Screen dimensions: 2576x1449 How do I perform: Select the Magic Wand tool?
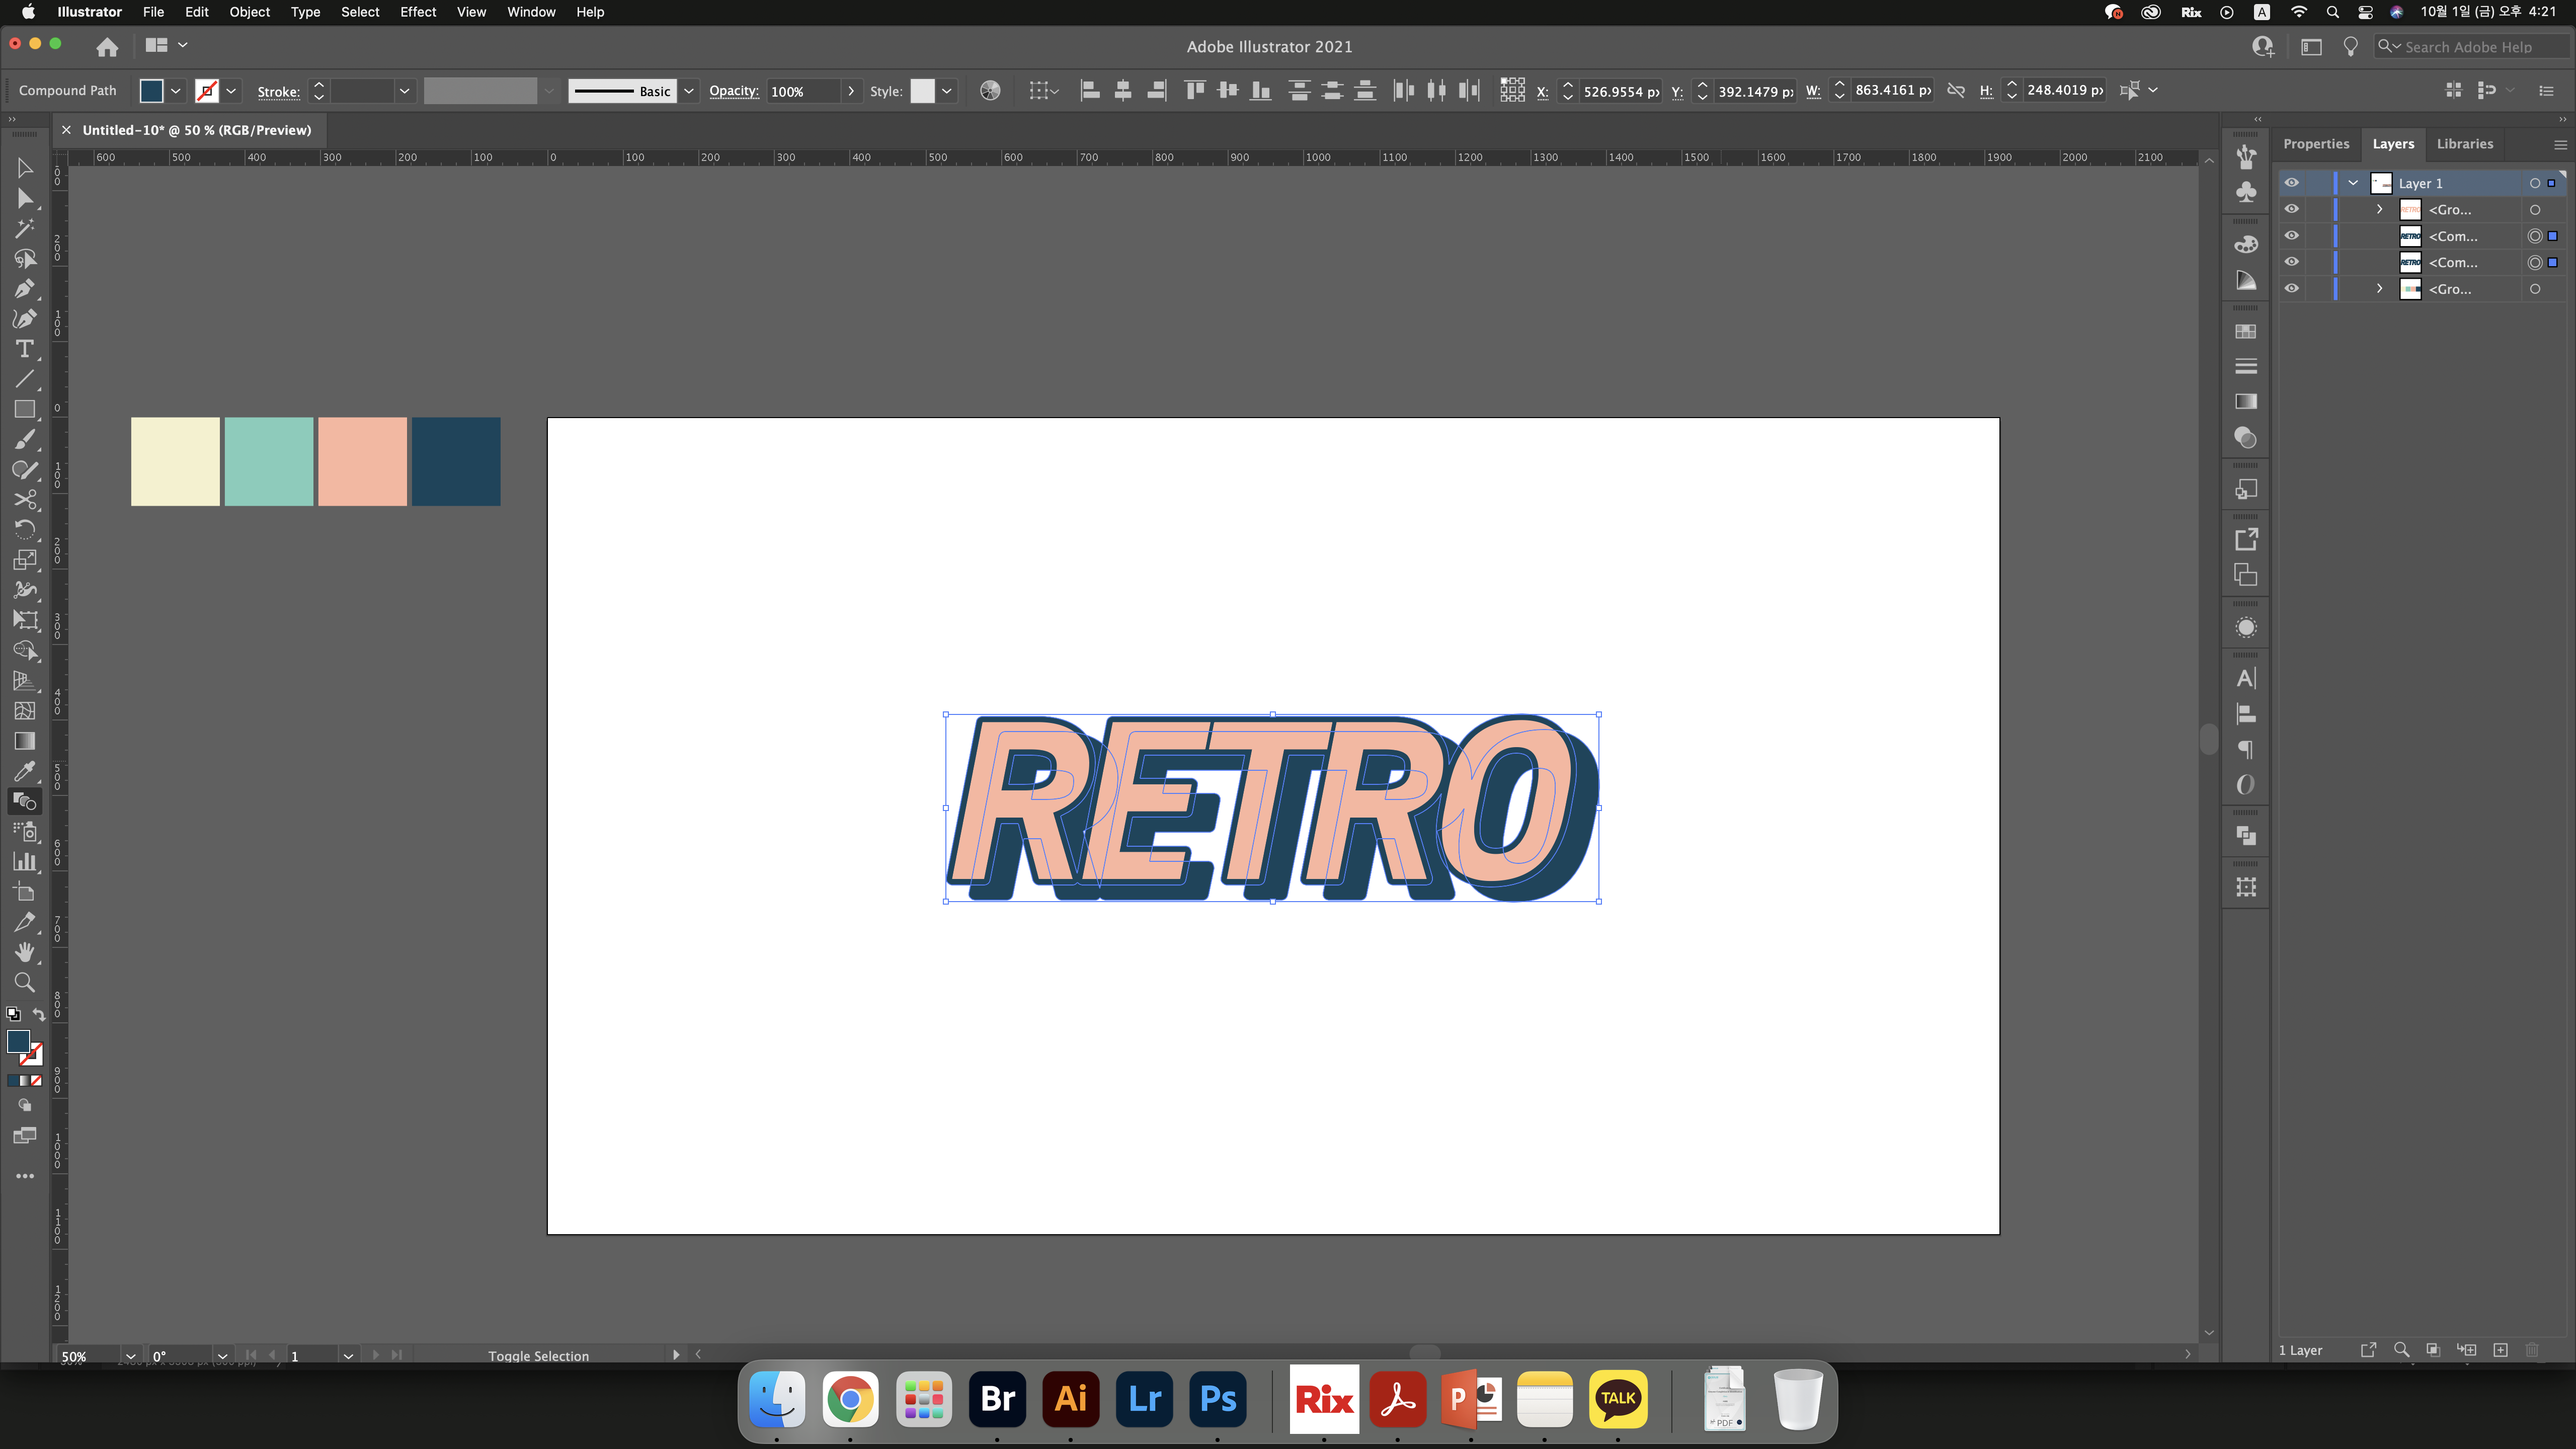pyautogui.click(x=24, y=229)
